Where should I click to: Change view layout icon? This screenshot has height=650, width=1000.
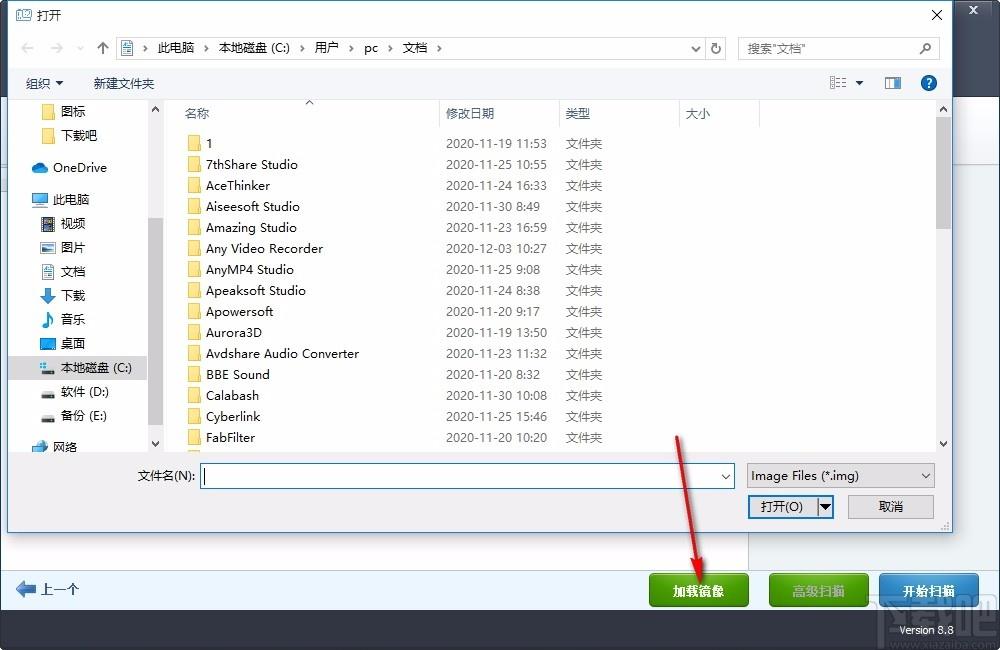(x=838, y=83)
